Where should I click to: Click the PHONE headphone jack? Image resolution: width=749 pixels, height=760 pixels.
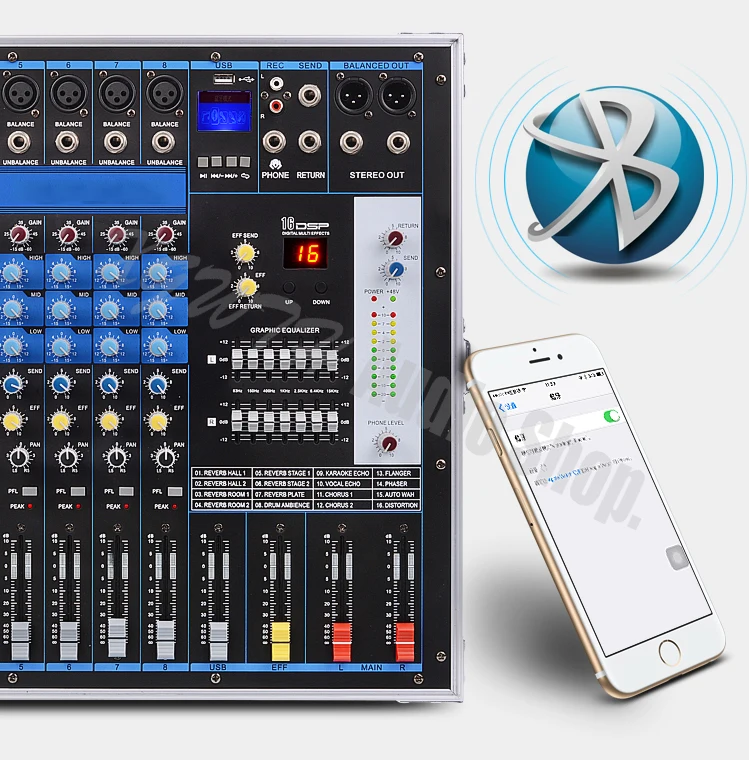coord(274,142)
